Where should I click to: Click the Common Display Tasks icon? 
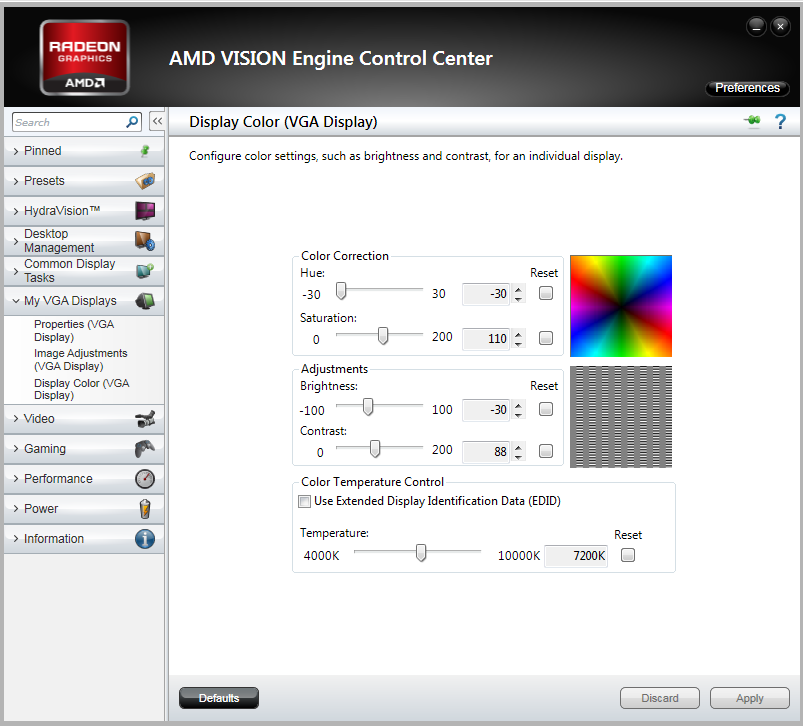[145, 270]
